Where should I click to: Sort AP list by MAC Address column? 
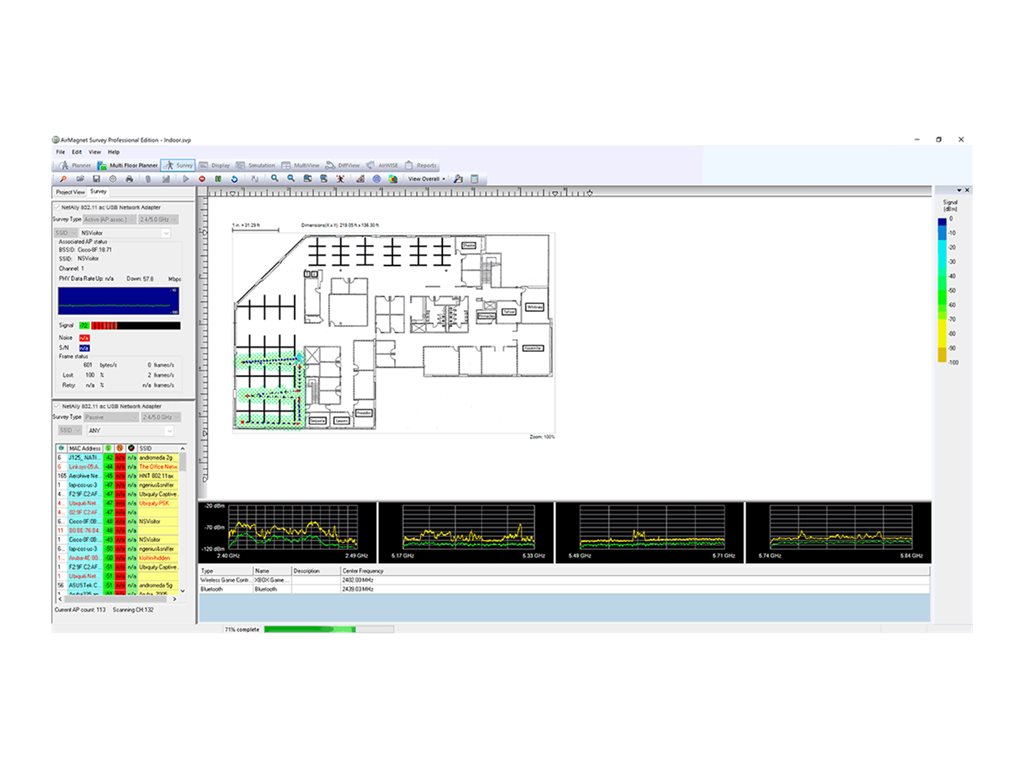[x=85, y=449]
